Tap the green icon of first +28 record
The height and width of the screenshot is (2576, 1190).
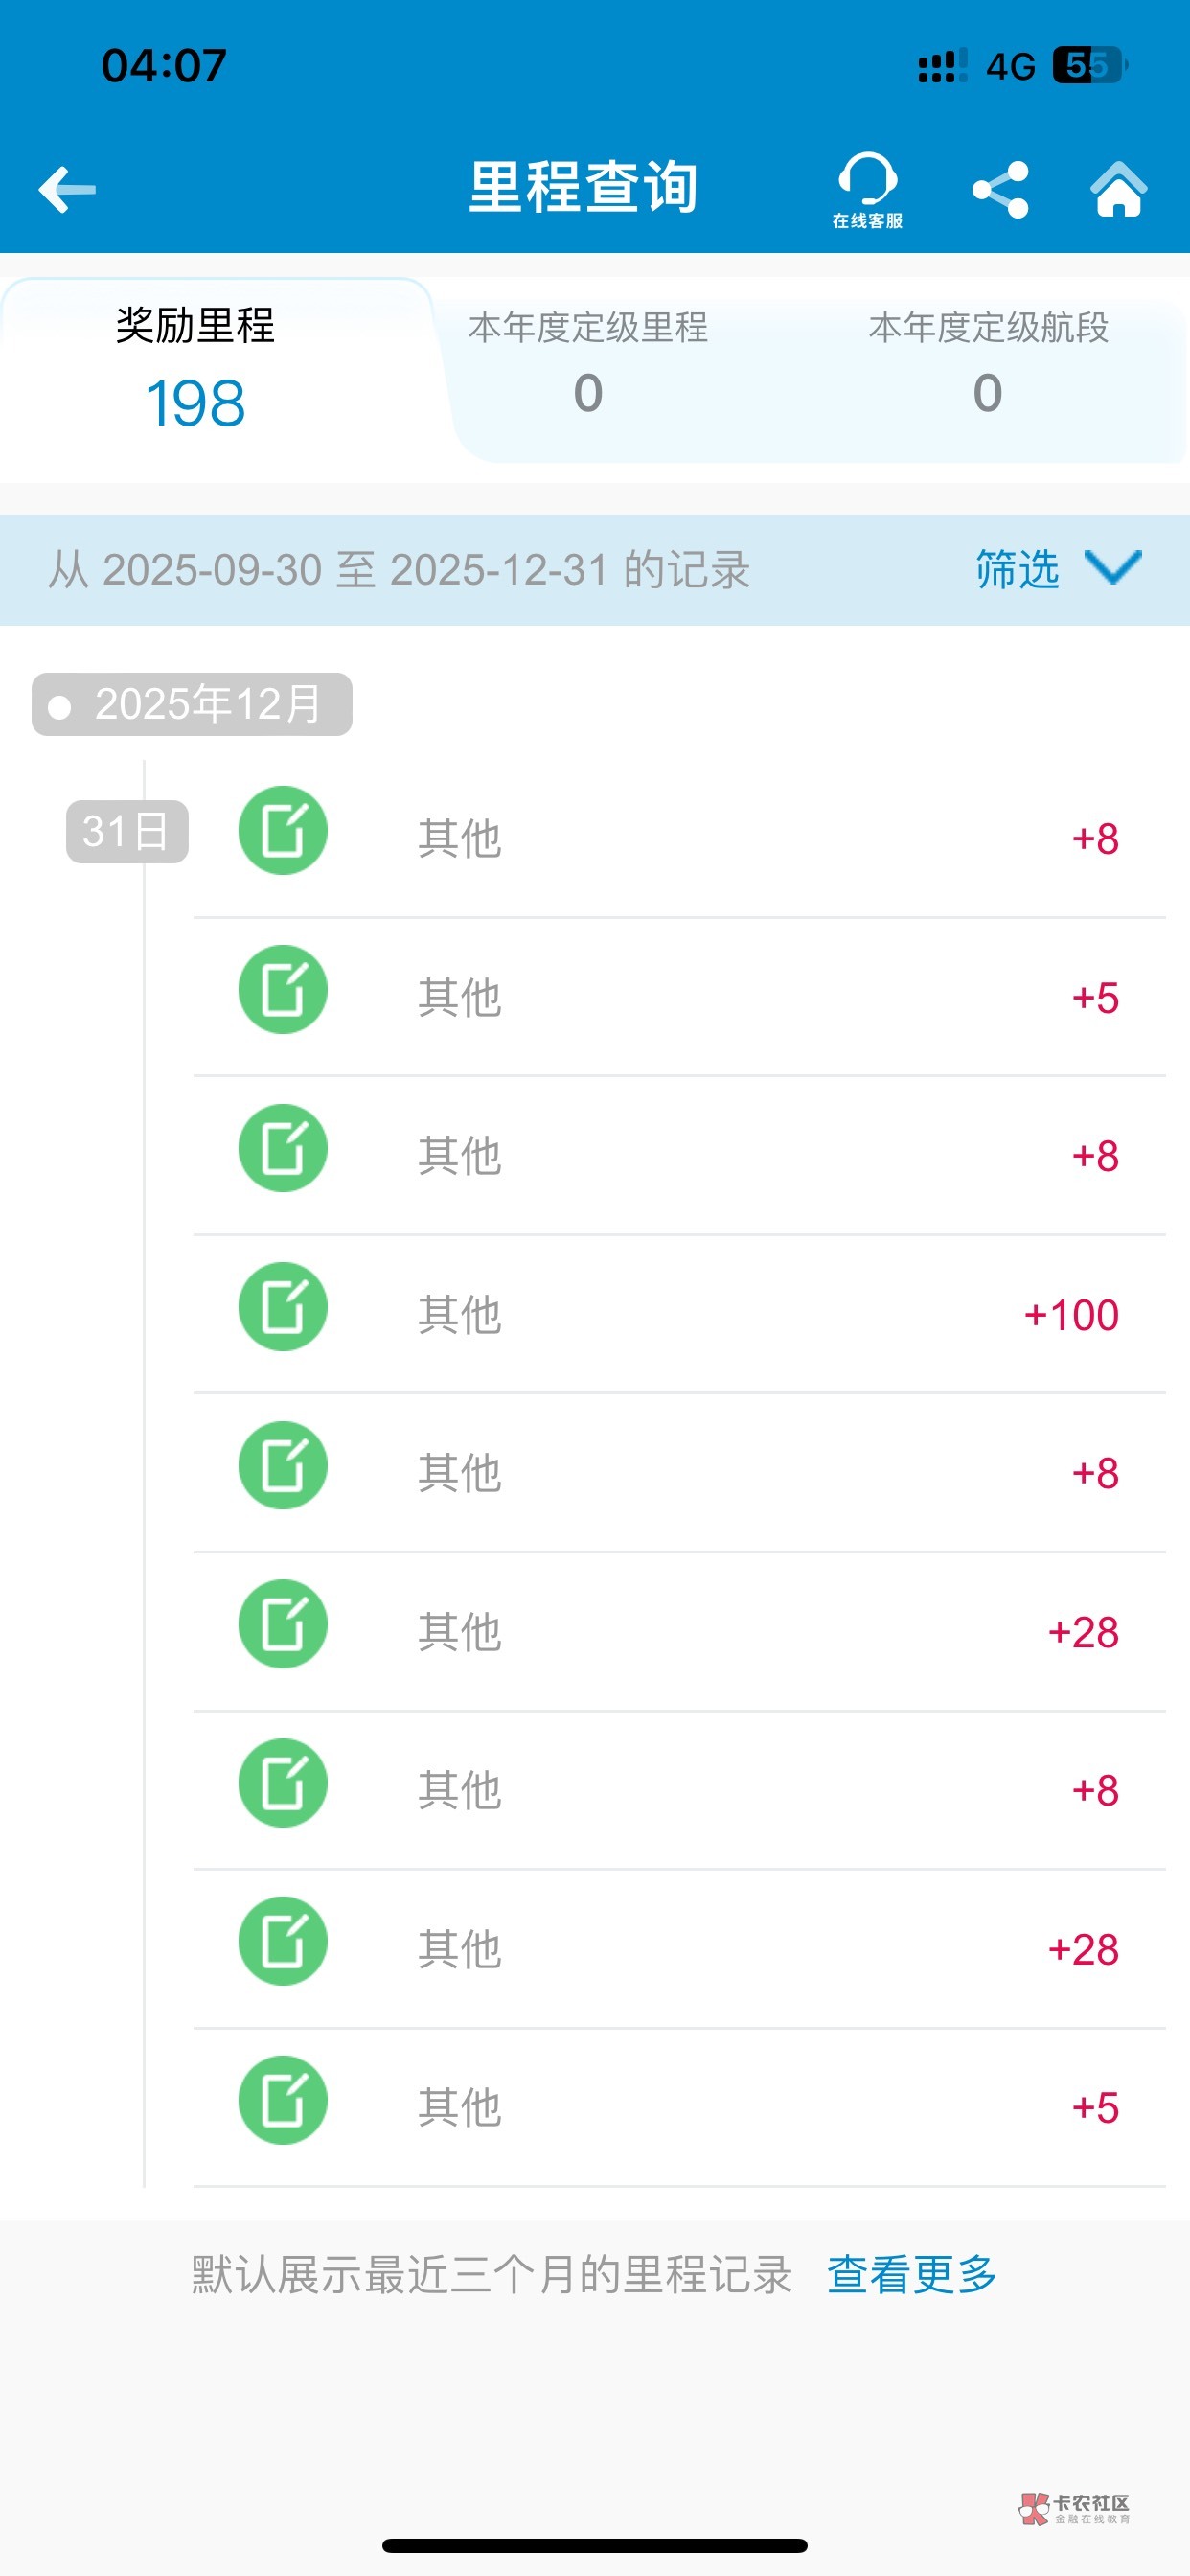pyautogui.click(x=283, y=1624)
